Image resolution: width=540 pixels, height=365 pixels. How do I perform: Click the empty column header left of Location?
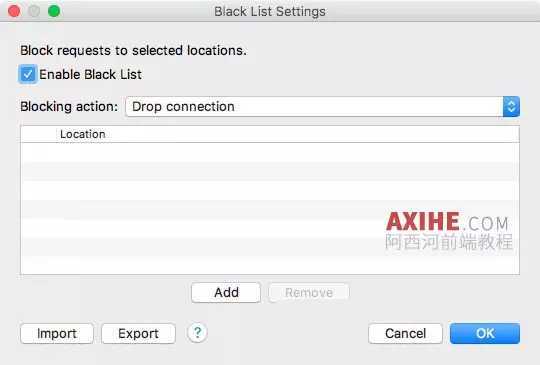click(39, 134)
